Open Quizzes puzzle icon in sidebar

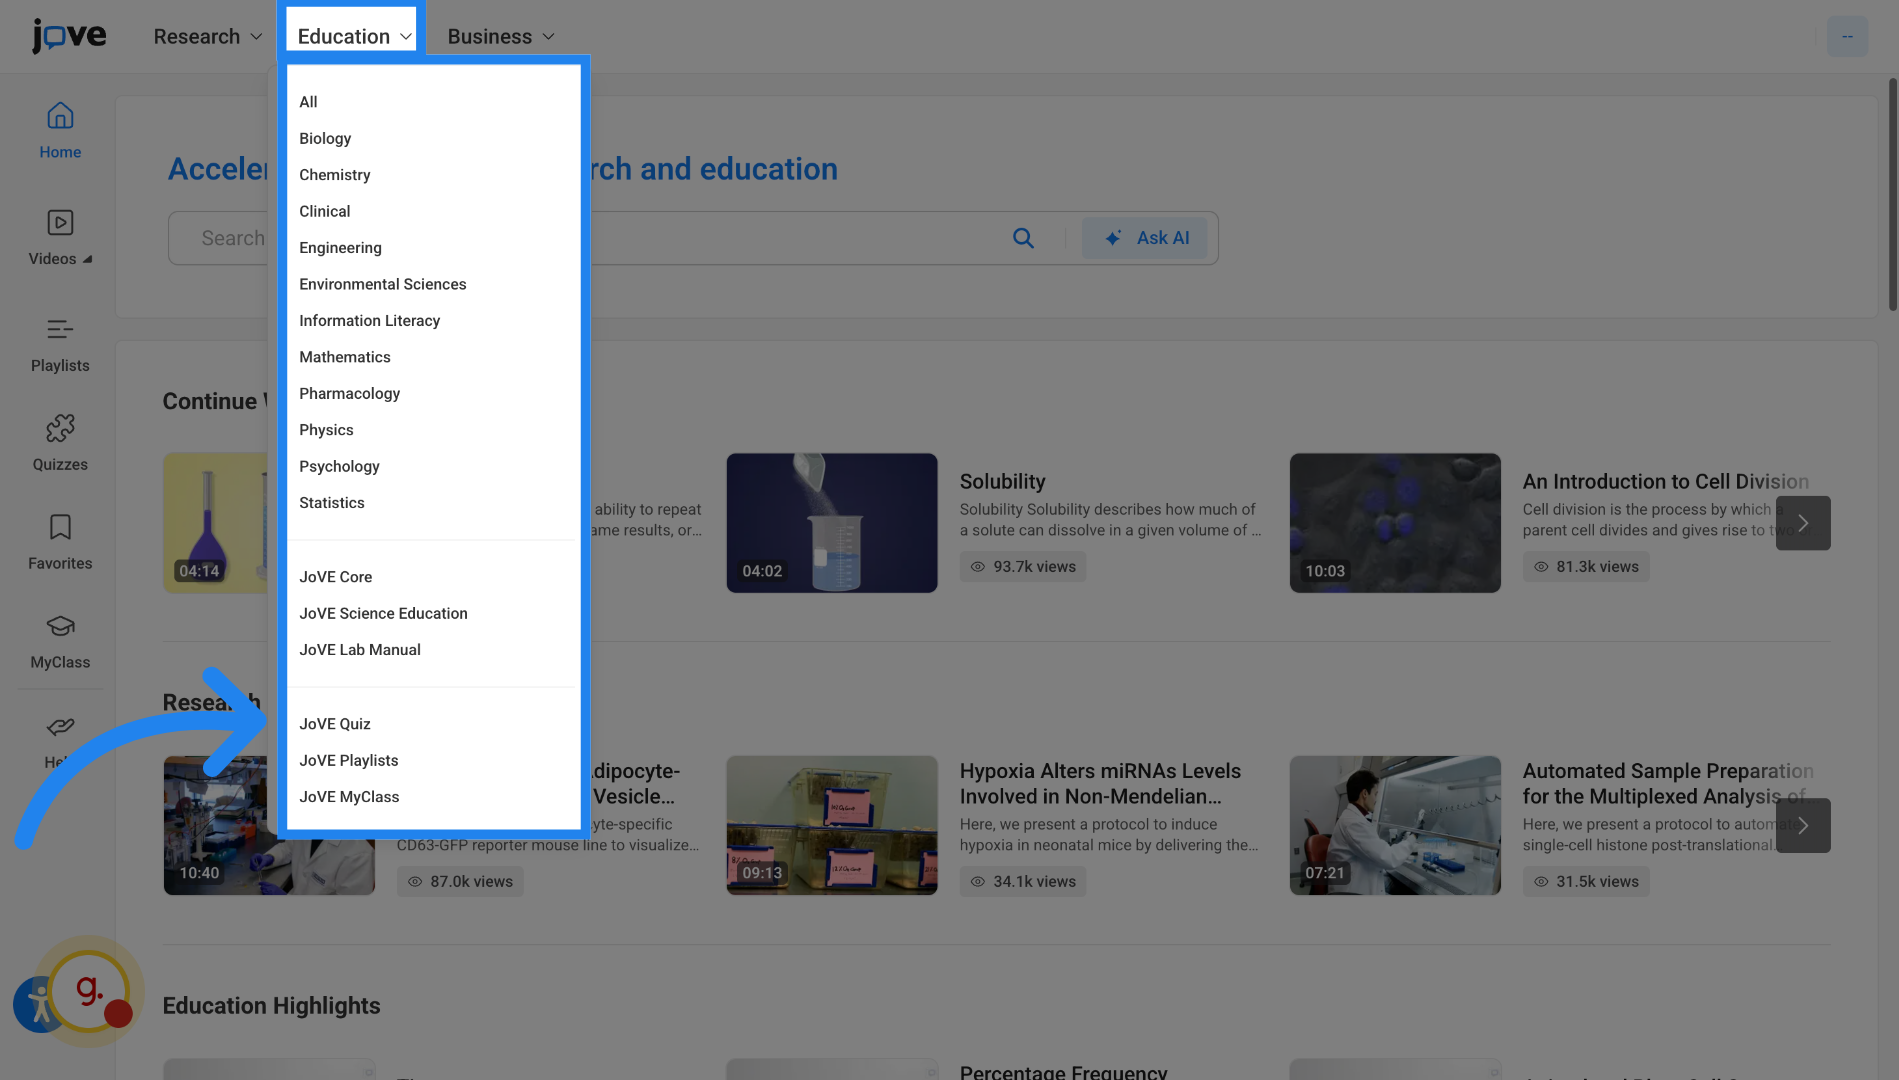(60, 444)
